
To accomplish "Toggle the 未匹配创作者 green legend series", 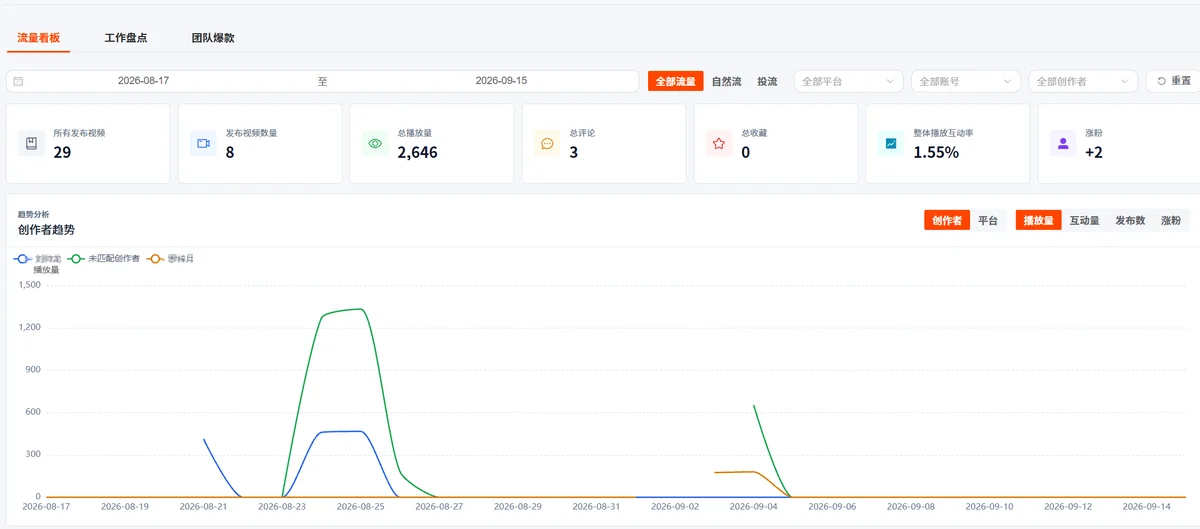I will (104, 258).
